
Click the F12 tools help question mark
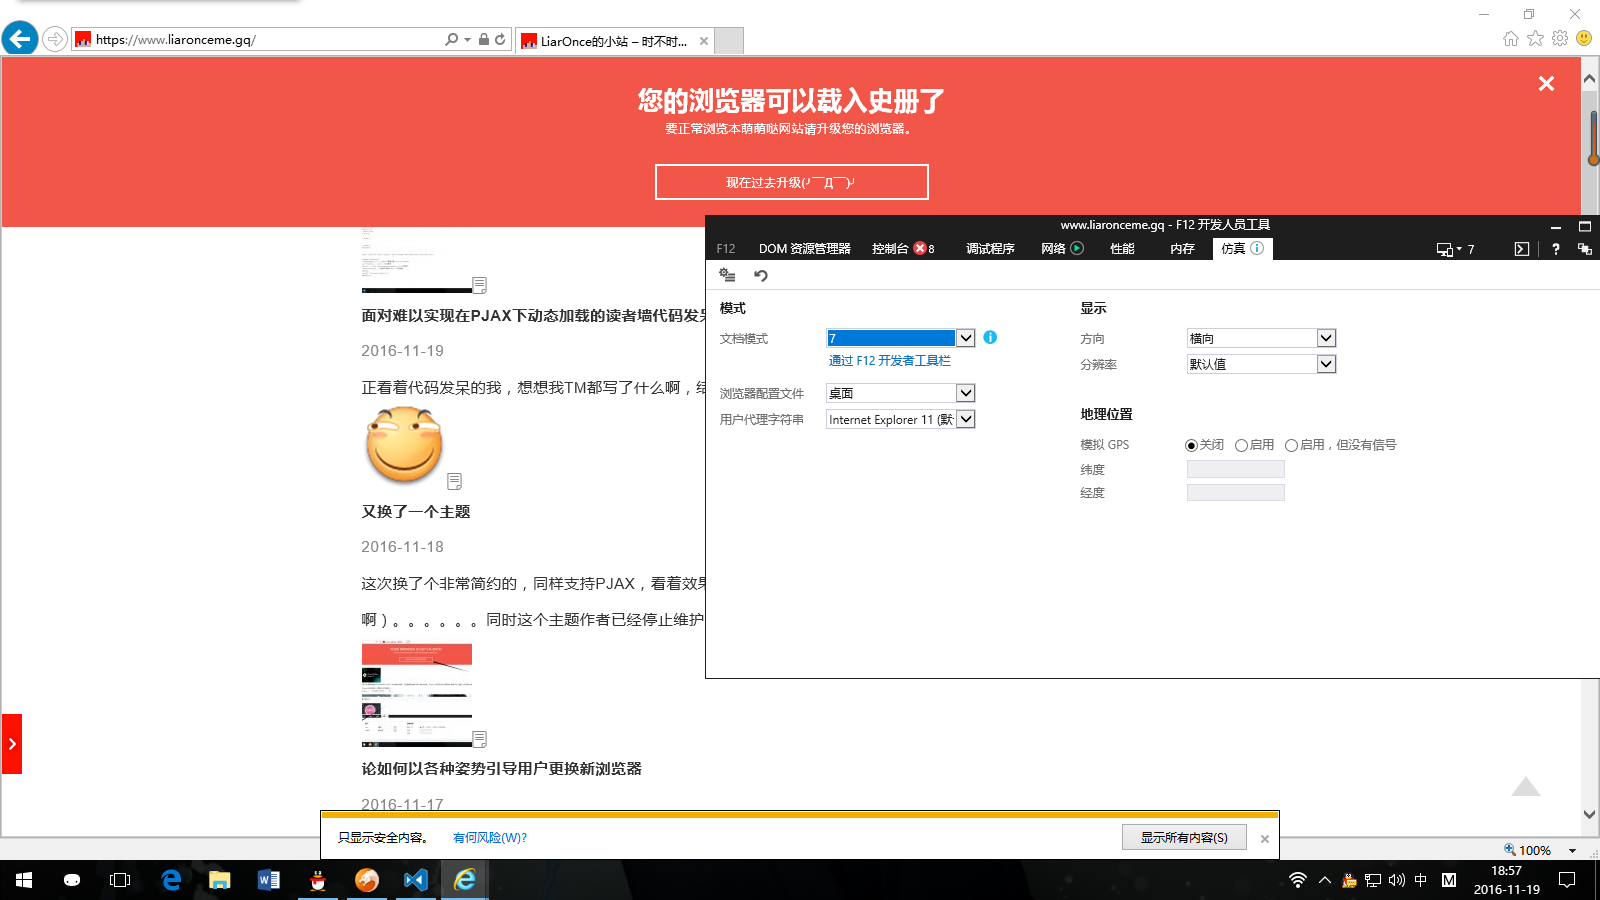pos(1555,249)
